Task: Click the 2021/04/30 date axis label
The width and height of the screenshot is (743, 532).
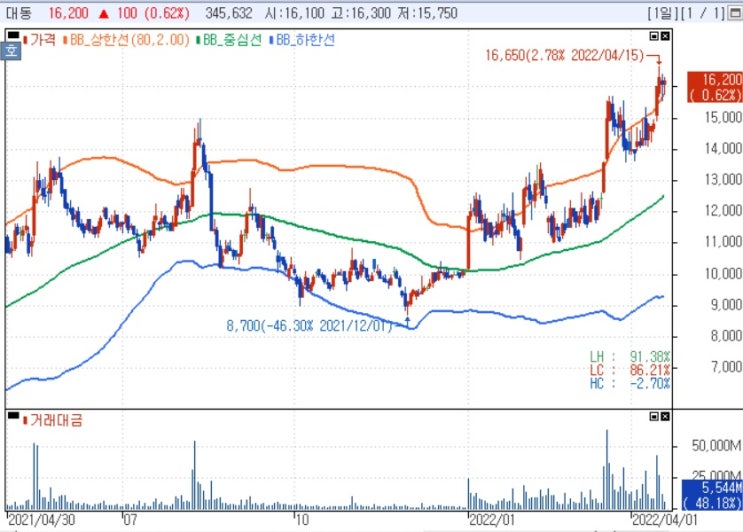Action: (x=42, y=520)
